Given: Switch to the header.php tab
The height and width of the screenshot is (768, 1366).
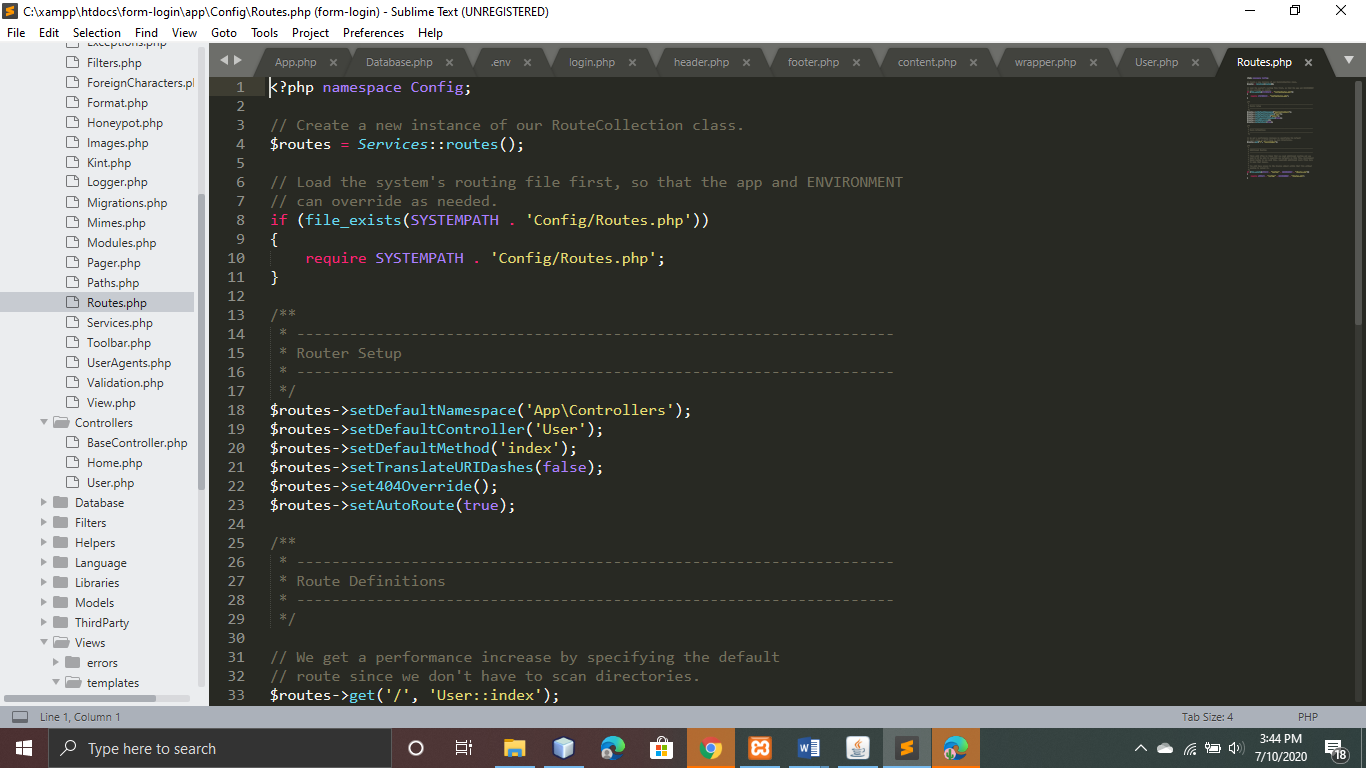Looking at the screenshot, I should [x=701, y=62].
